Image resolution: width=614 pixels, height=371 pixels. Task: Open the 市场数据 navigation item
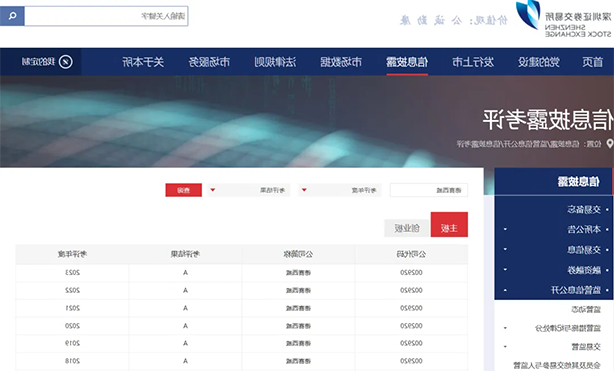tap(341, 62)
